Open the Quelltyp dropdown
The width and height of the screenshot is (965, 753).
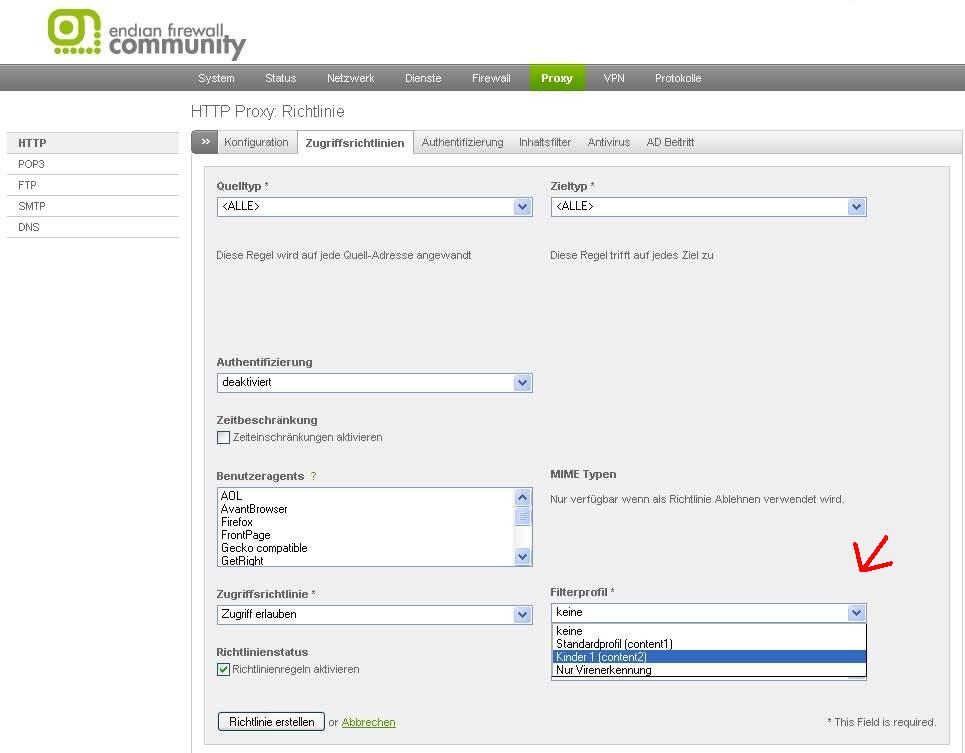coord(374,207)
